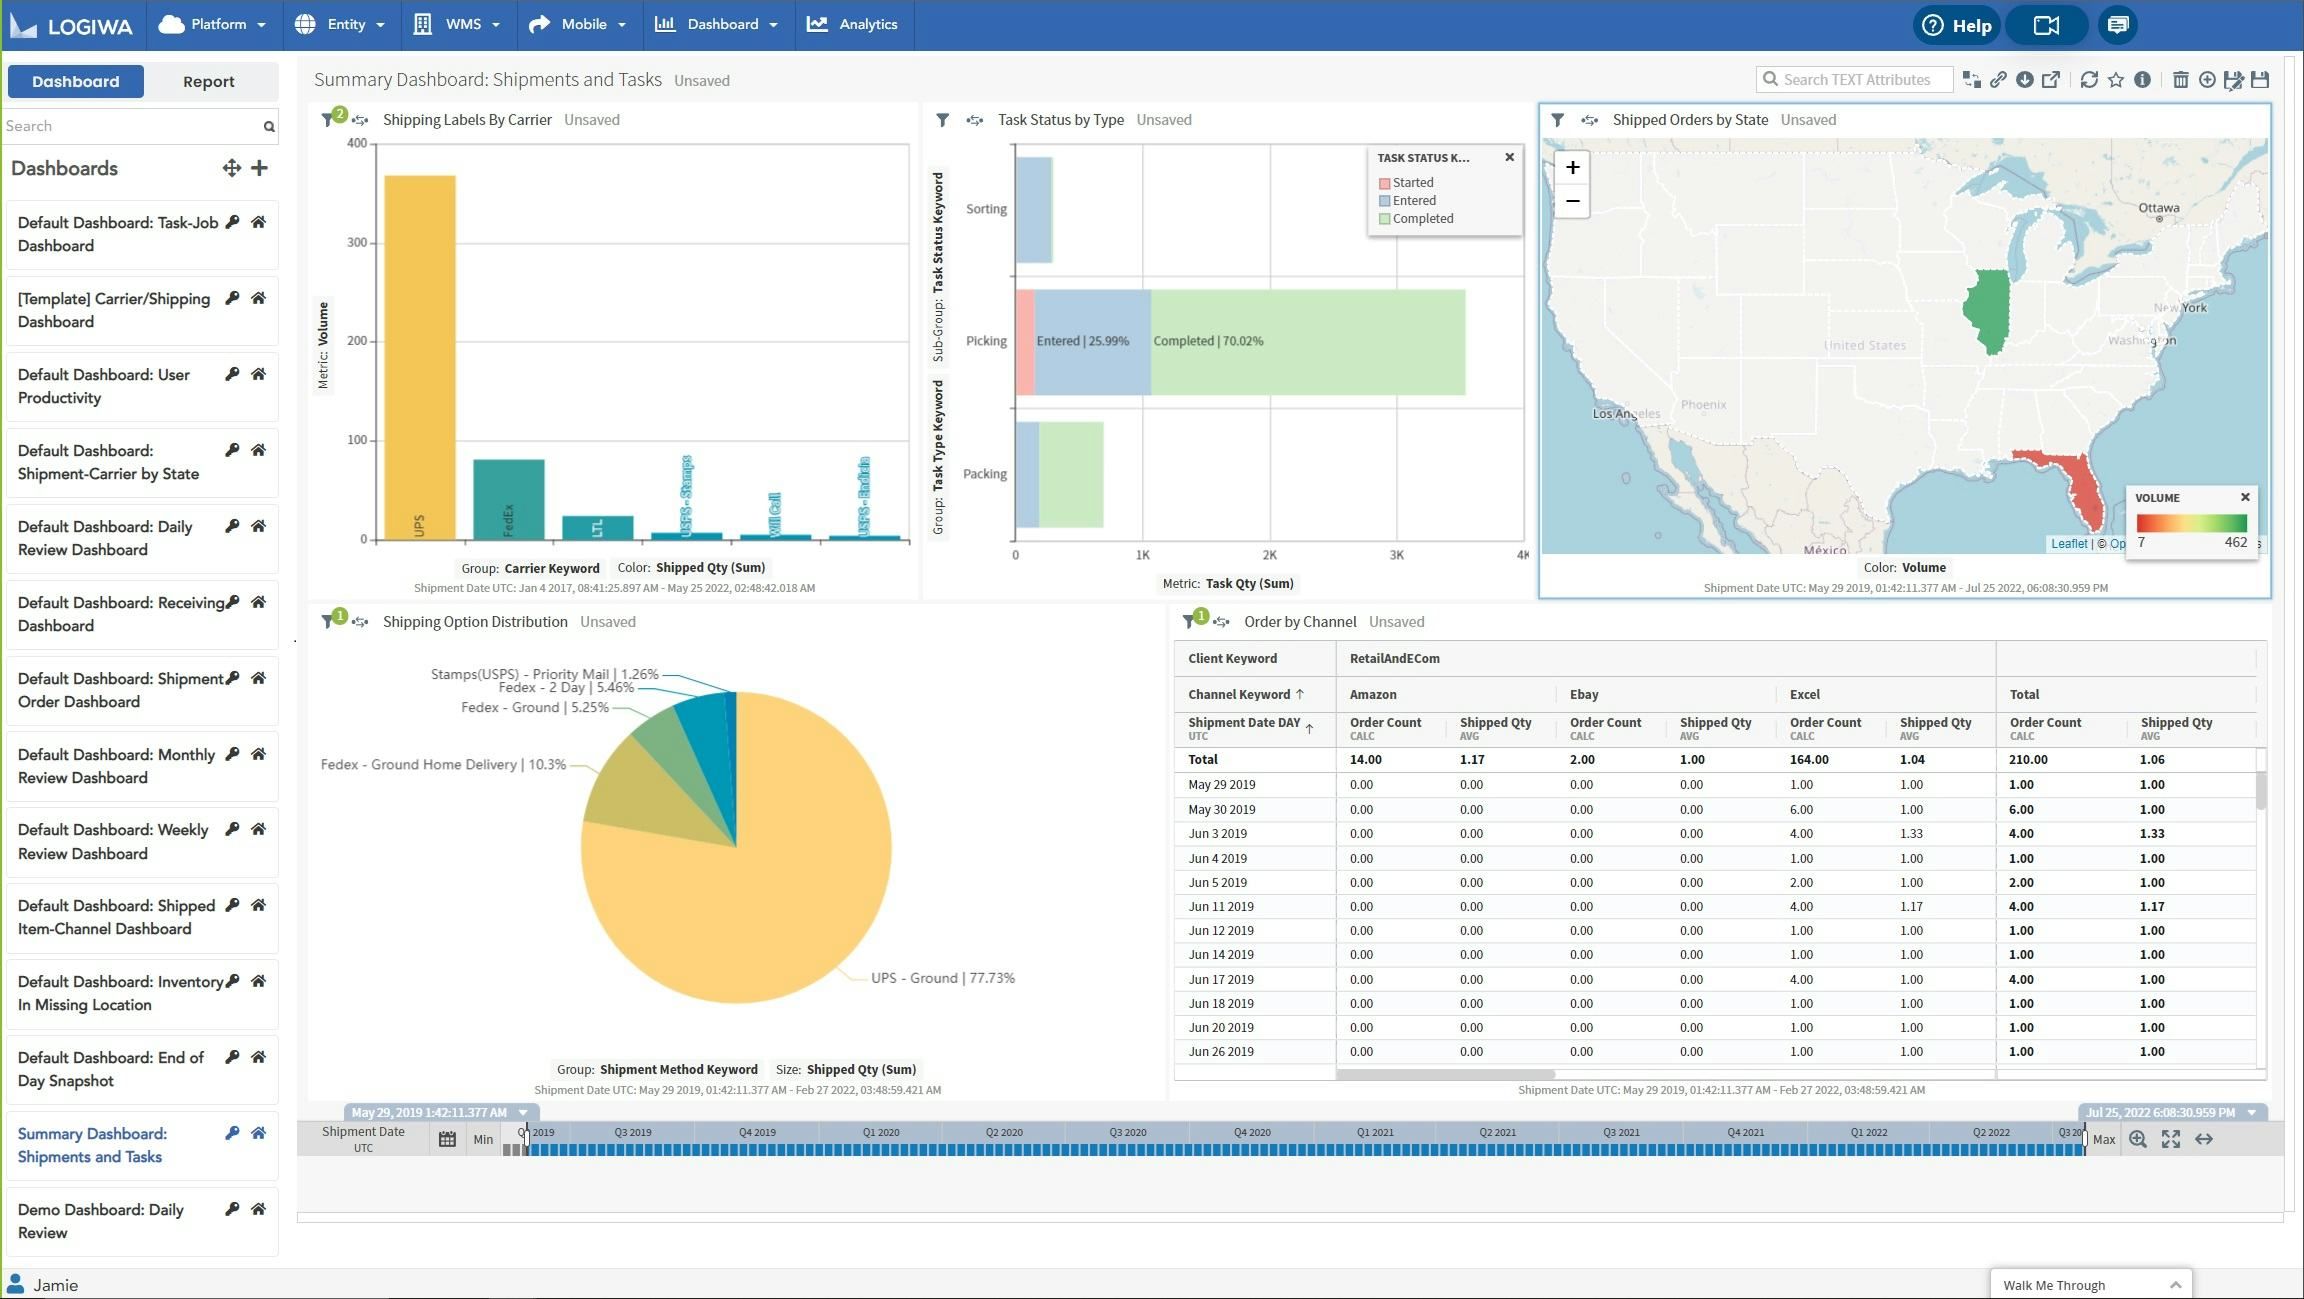Open filter on Shipping Labels By Carrier

pos(328,120)
